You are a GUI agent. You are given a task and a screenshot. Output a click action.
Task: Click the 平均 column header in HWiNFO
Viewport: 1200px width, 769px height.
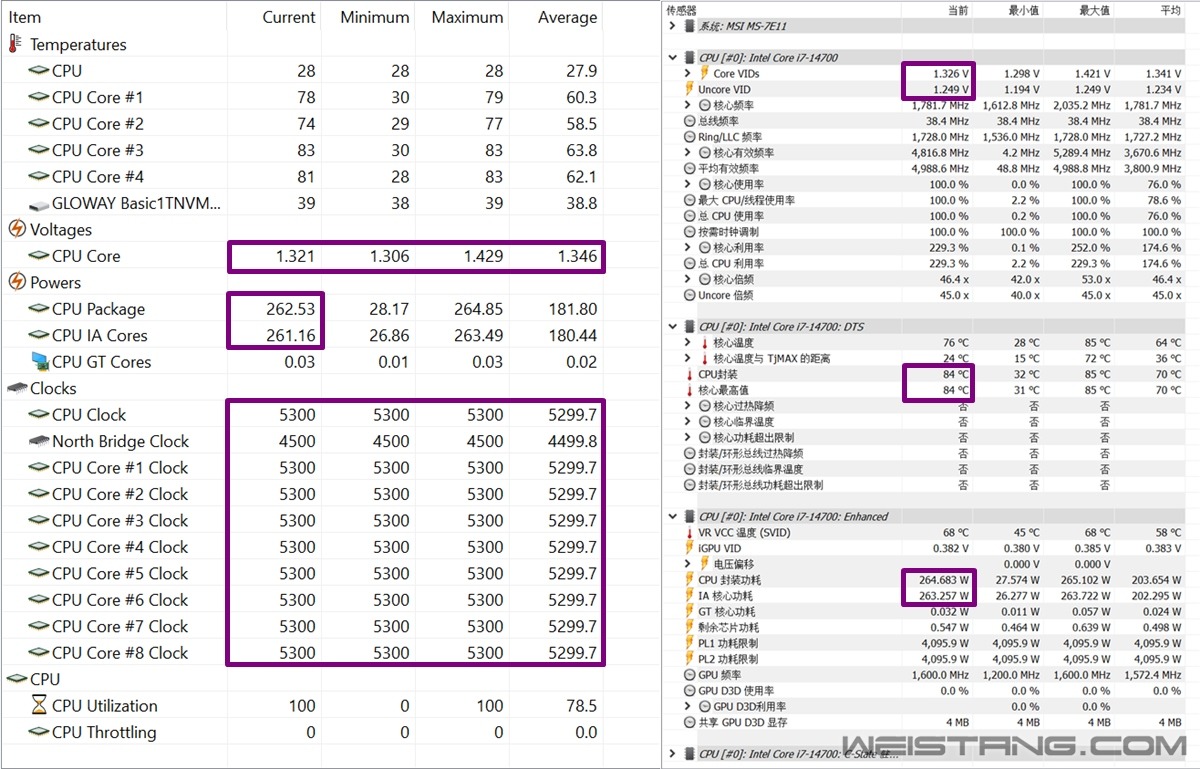1170,9
